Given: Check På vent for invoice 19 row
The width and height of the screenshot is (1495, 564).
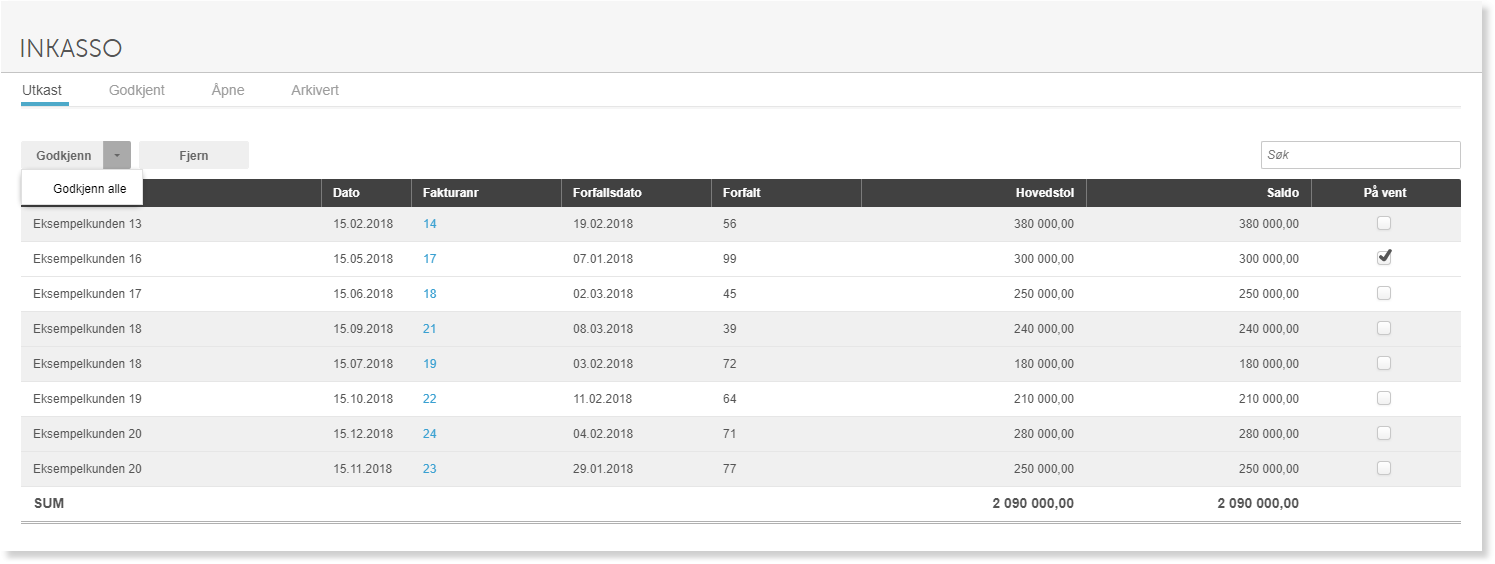Looking at the screenshot, I should point(1384,363).
